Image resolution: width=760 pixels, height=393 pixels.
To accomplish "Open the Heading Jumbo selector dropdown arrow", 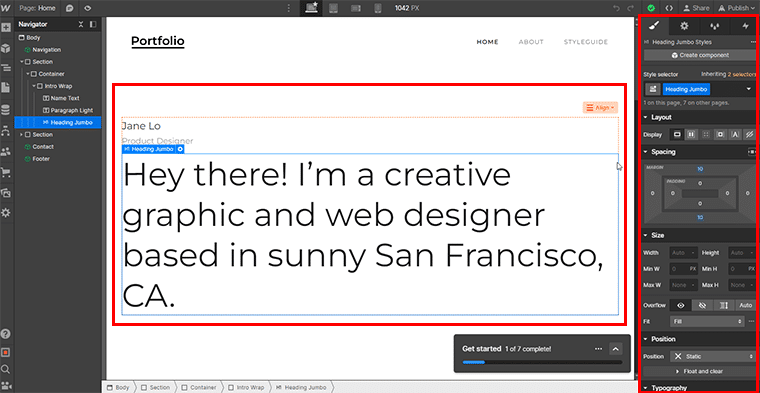I will point(749,89).
